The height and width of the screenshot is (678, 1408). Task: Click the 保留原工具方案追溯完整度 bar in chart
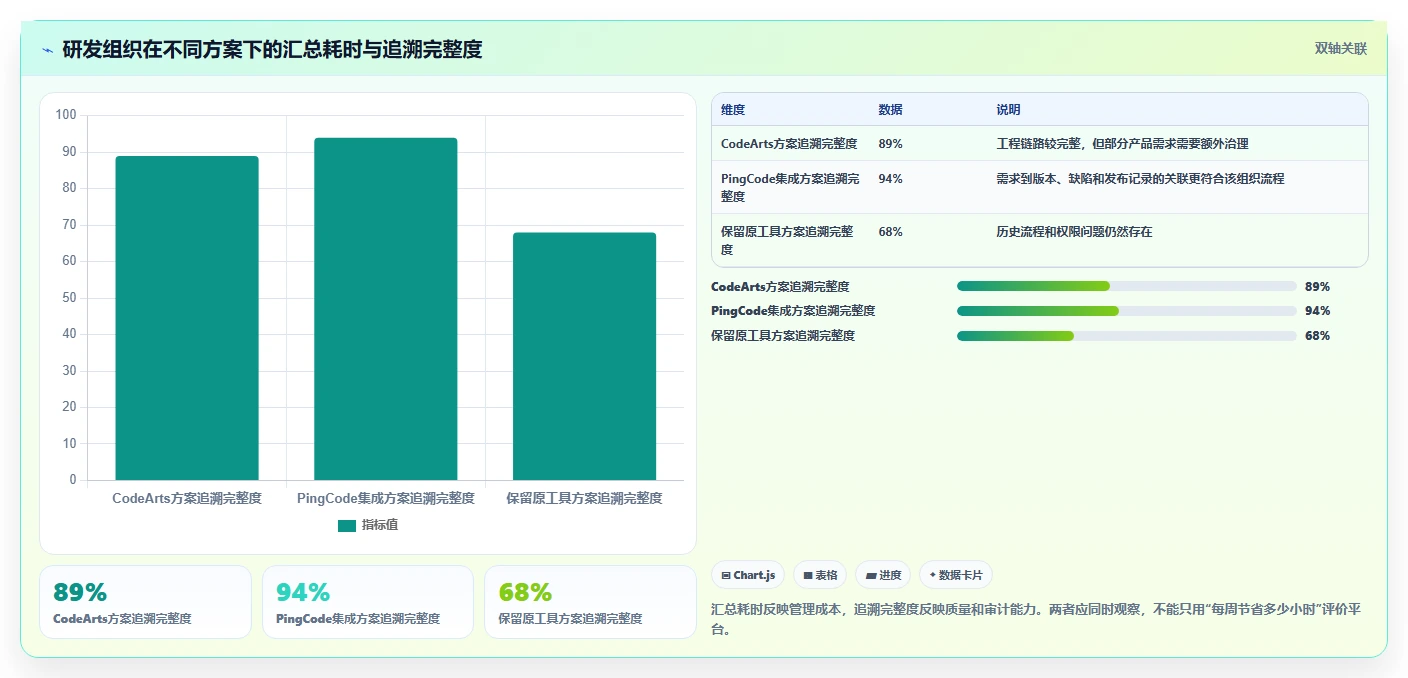[x=585, y=356]
